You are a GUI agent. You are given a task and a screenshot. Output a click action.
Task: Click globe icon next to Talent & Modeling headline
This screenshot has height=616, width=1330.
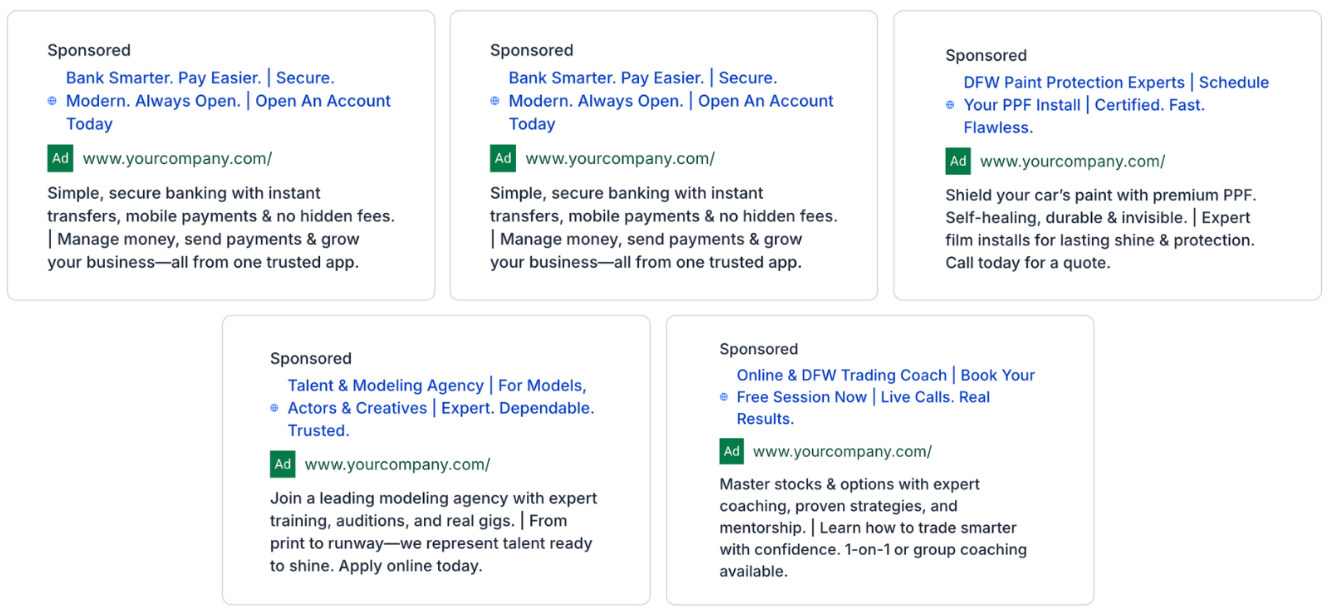pos(275,408)
